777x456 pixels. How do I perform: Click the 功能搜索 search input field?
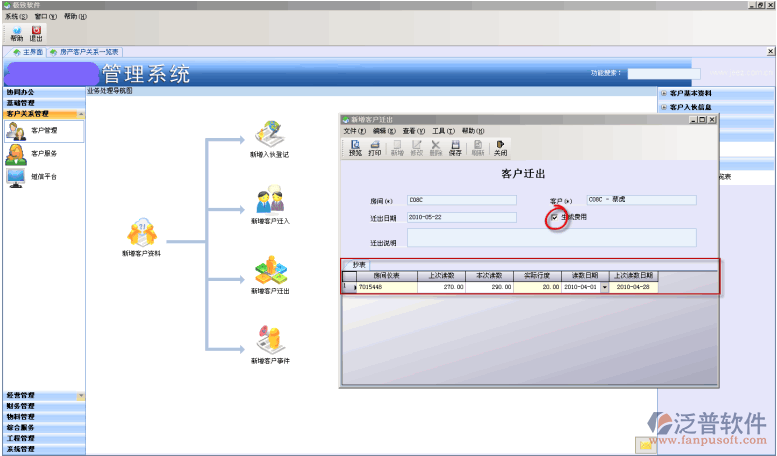point(664,74)
